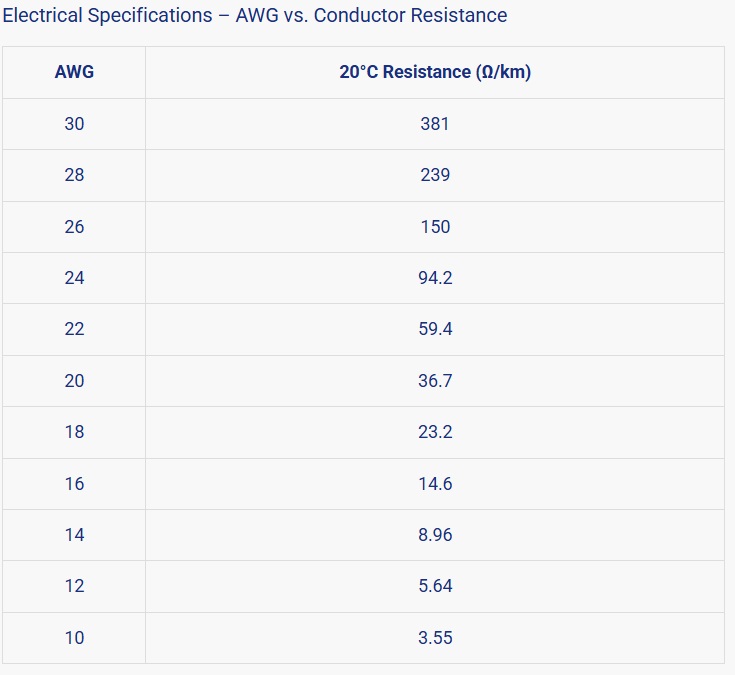This screenshot has height=675, width=735.
Task: Click the AWG column header
Action: point(74,72)
